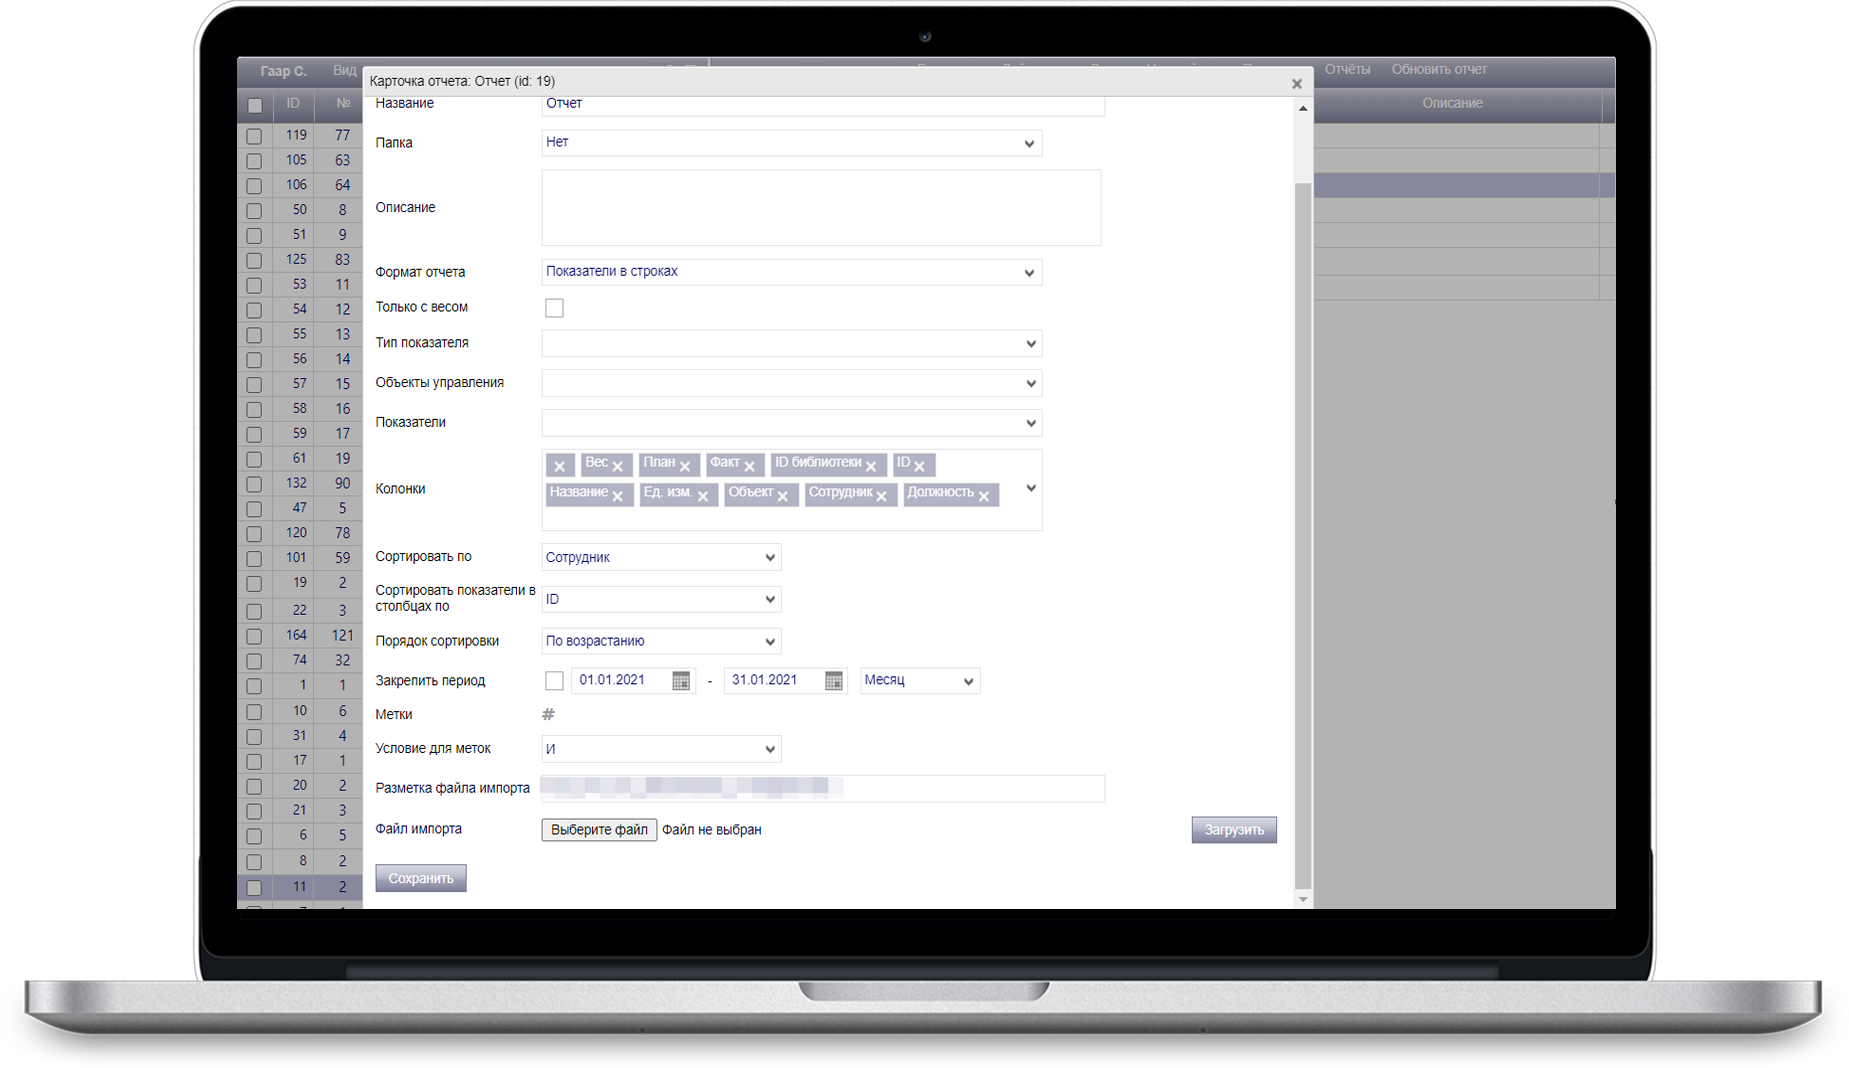
Task: Remove the Сотрудник column tag
Action: tap(881, 496)
